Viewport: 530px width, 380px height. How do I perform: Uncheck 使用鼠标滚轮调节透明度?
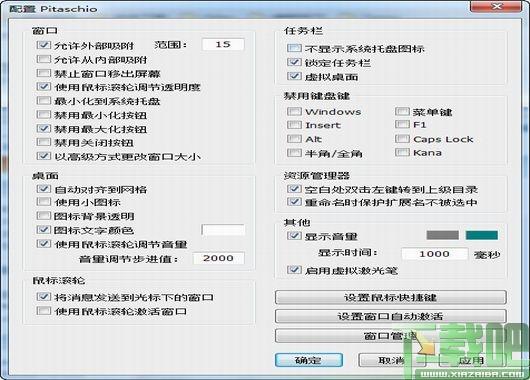[44, 87]
